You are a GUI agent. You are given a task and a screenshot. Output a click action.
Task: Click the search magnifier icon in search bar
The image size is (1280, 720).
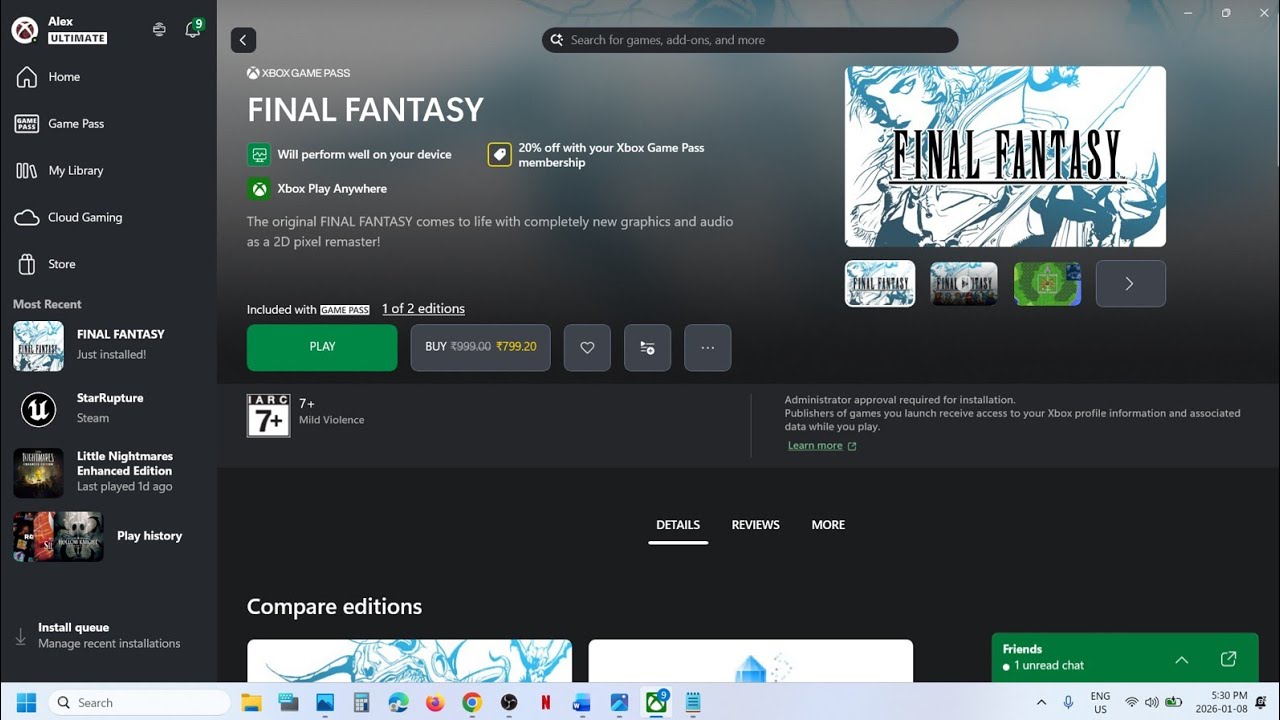[557, 40]
